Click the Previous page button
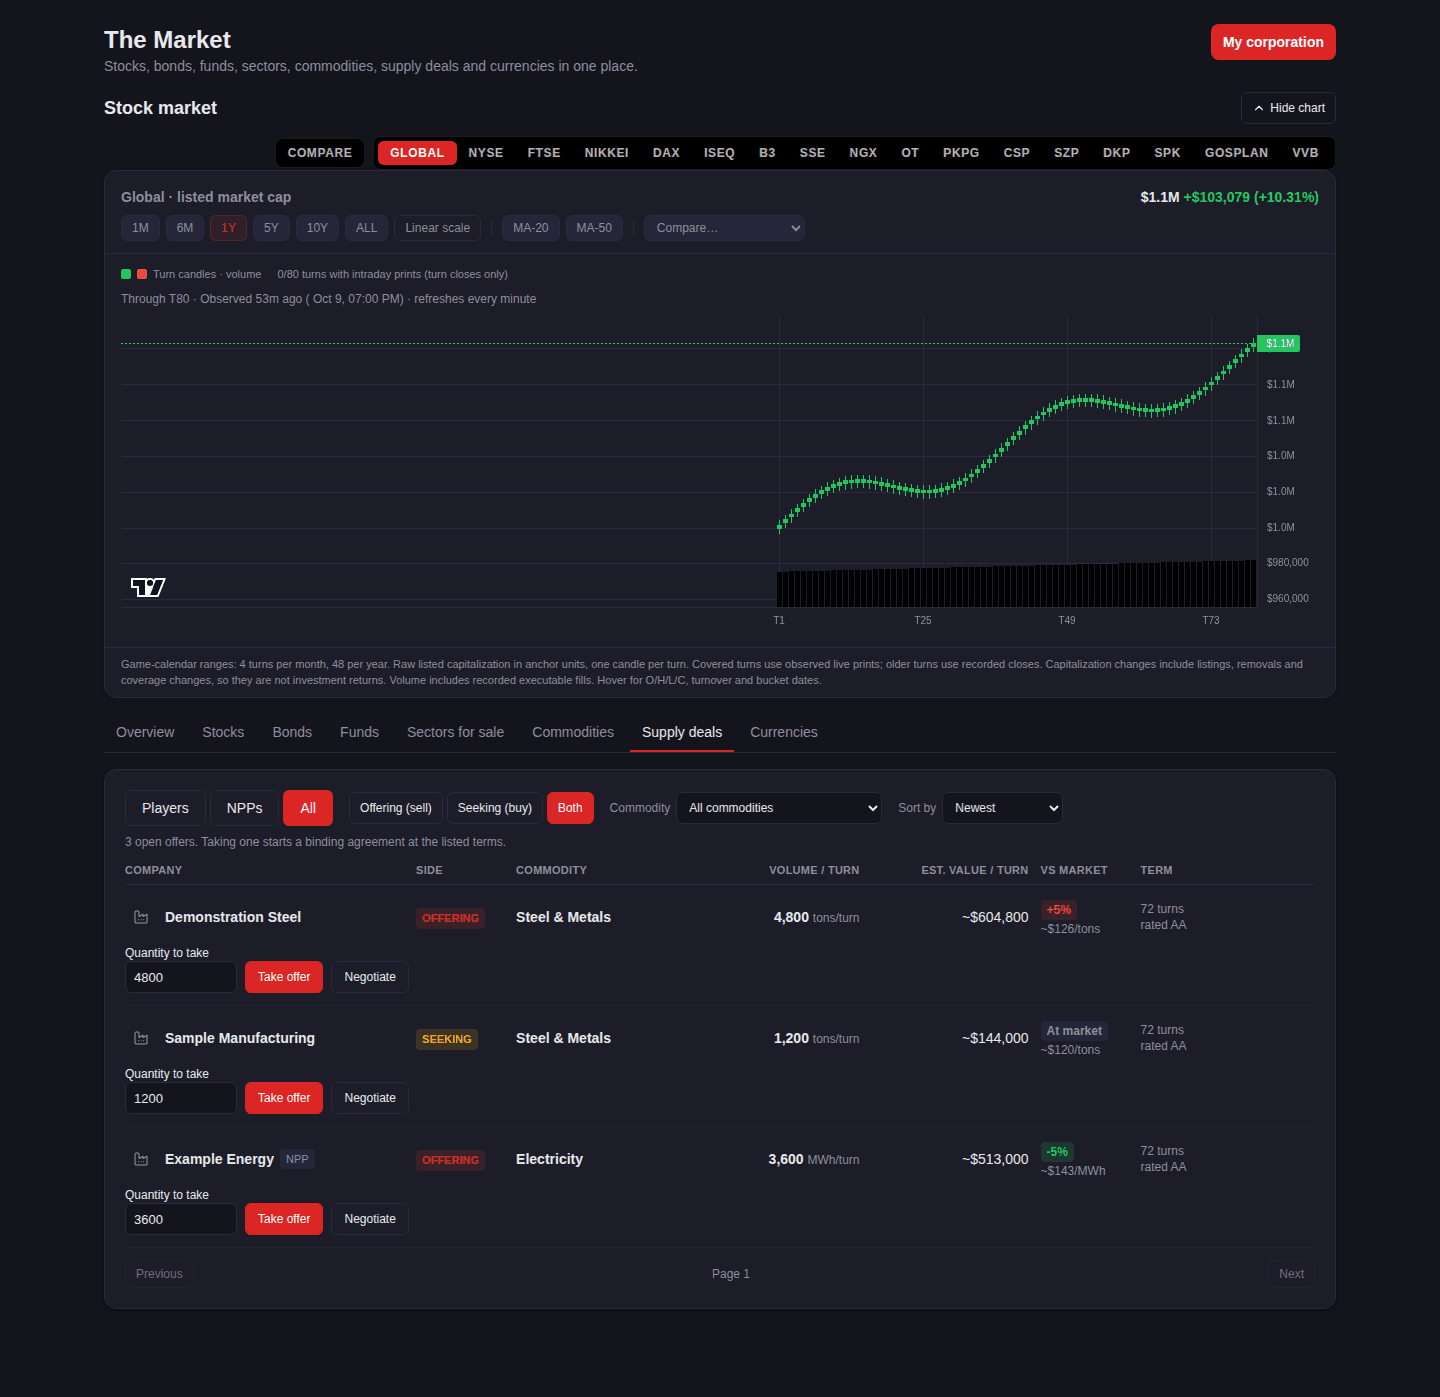The width and height of the screenshot is (1440, 1397). [x=159, y=1274]
